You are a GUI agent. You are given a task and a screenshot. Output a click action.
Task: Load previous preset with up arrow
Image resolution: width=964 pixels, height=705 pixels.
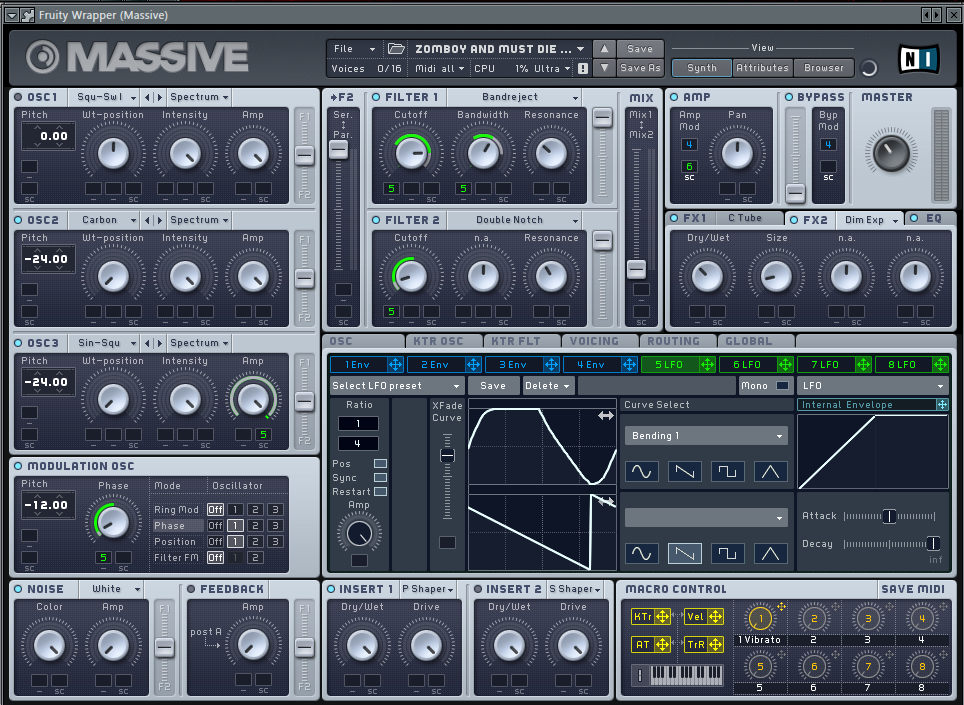click(604, 49)
